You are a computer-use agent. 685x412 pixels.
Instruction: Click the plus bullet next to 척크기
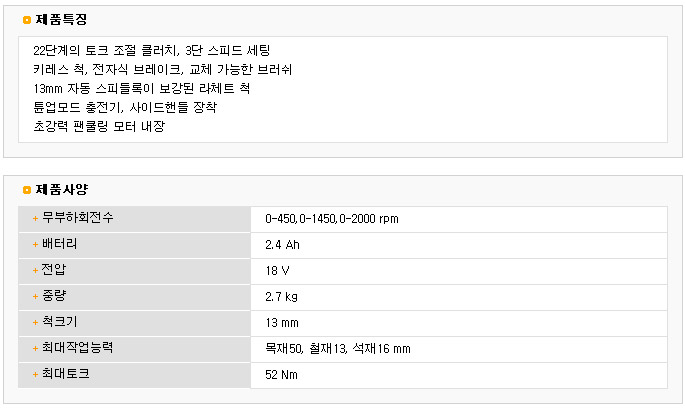[35, 322]
